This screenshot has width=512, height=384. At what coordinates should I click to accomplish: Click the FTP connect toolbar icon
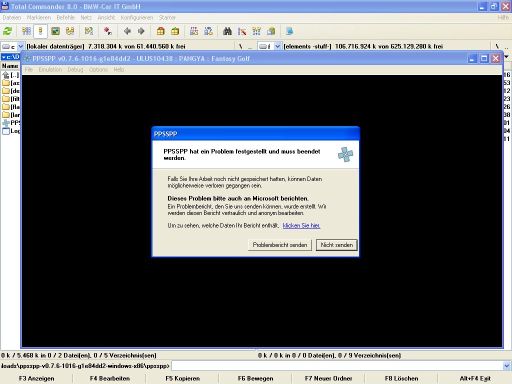pos(194,31)
